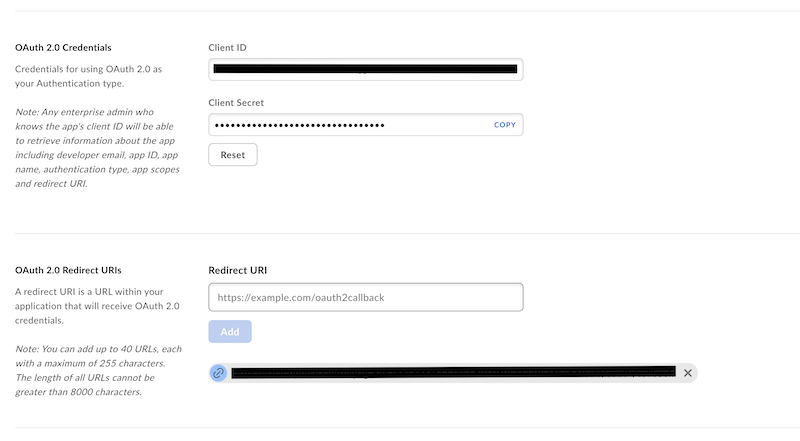Remove the saved redirect URI with the X
The height and width of the screenshot is (441, 800).
click(687, 372)
